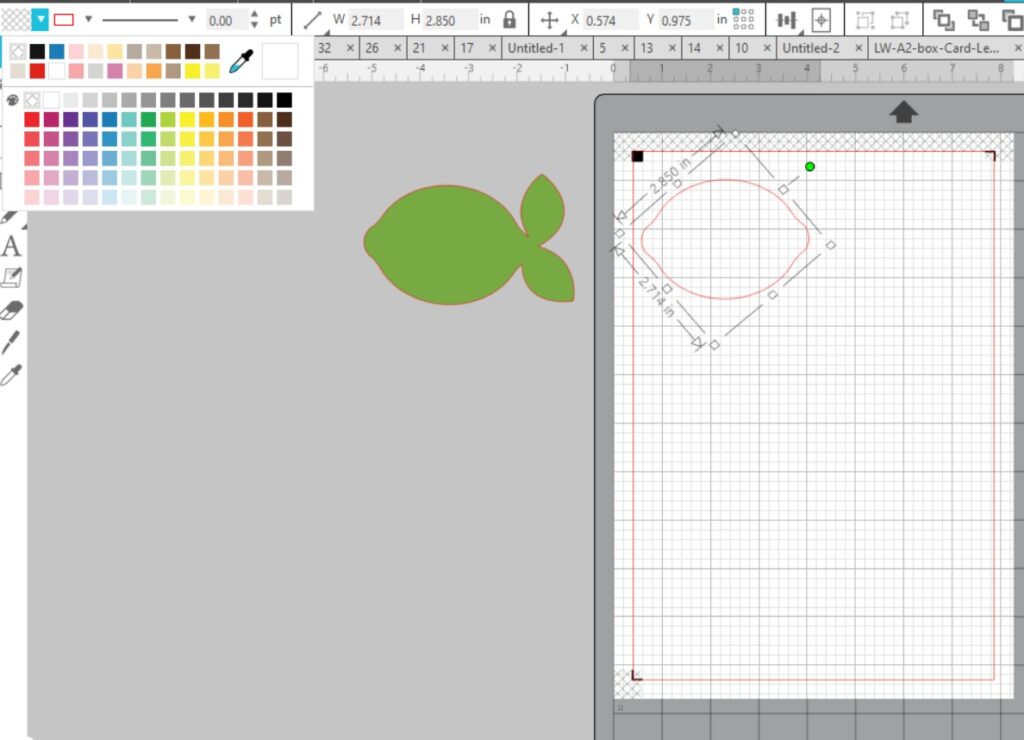Open the fill color dropdown arrow
1024x740 pixels.
39,19
